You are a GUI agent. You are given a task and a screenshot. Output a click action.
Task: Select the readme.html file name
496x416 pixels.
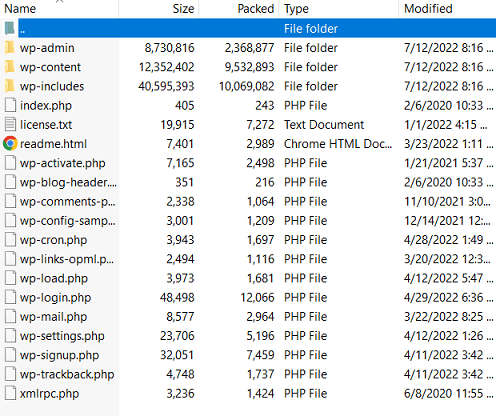pos(53,144)
